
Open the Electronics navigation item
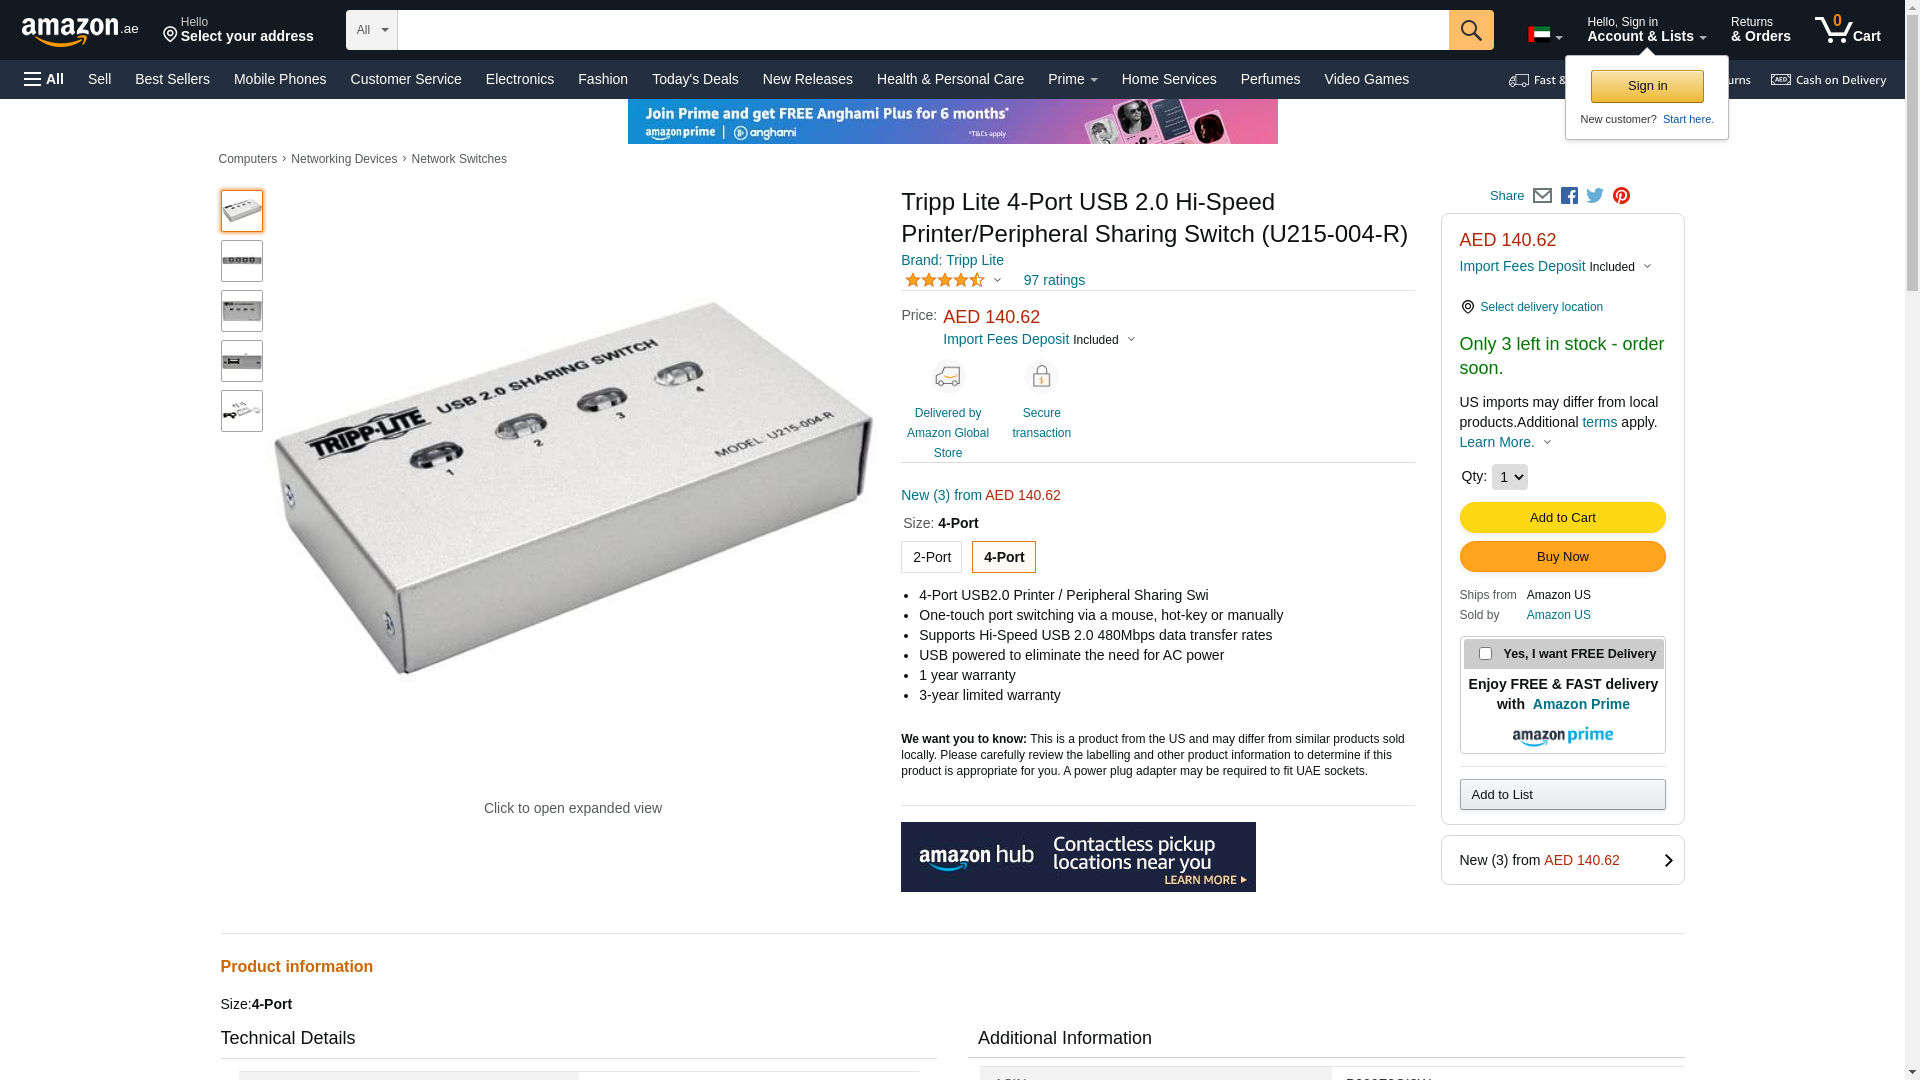[x=519, y=79]
